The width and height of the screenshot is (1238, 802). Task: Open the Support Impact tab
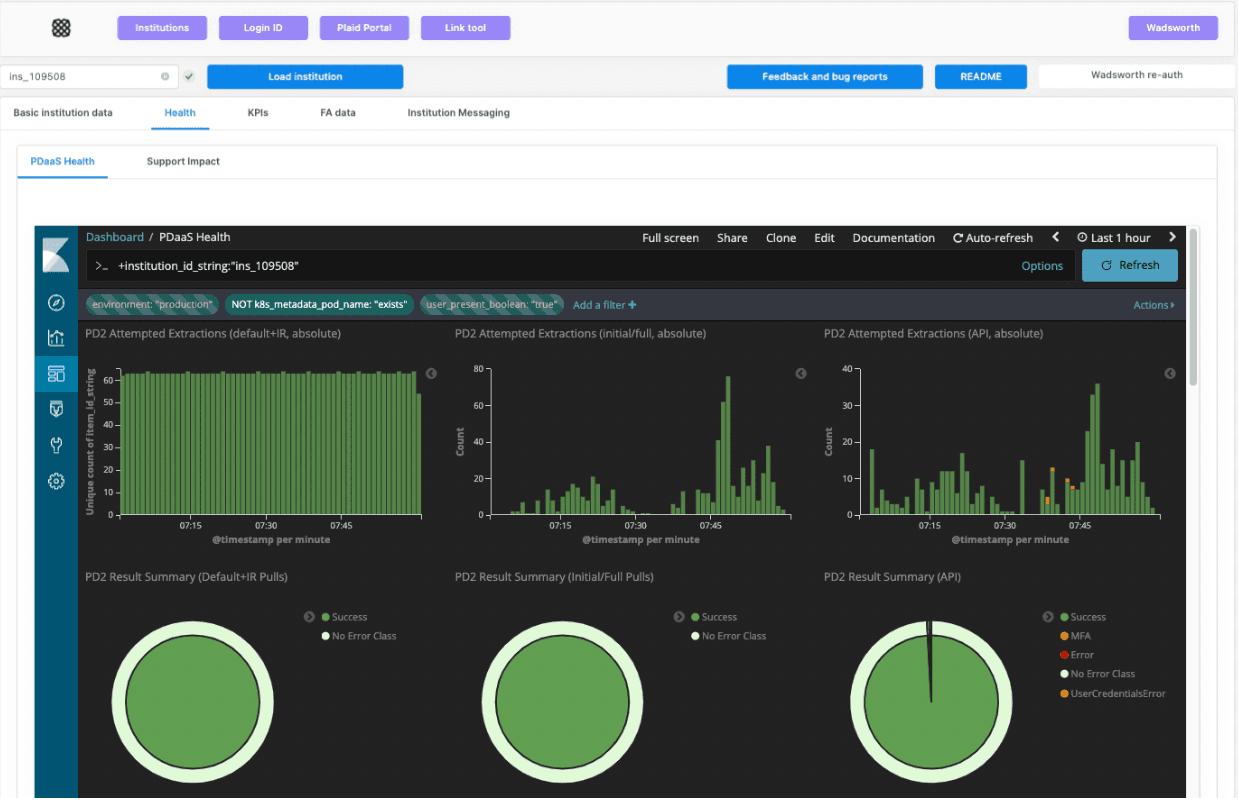click(x=183, y=161)
